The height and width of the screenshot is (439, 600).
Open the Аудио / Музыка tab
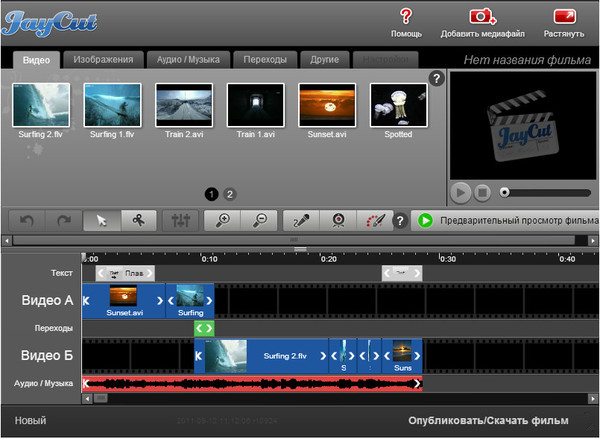pyautogui.click(x=188, y=60)
